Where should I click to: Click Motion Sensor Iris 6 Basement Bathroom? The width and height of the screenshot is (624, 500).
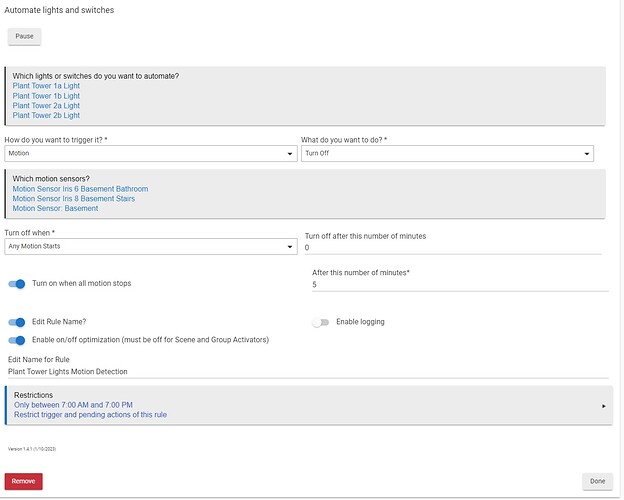(80, 189)
